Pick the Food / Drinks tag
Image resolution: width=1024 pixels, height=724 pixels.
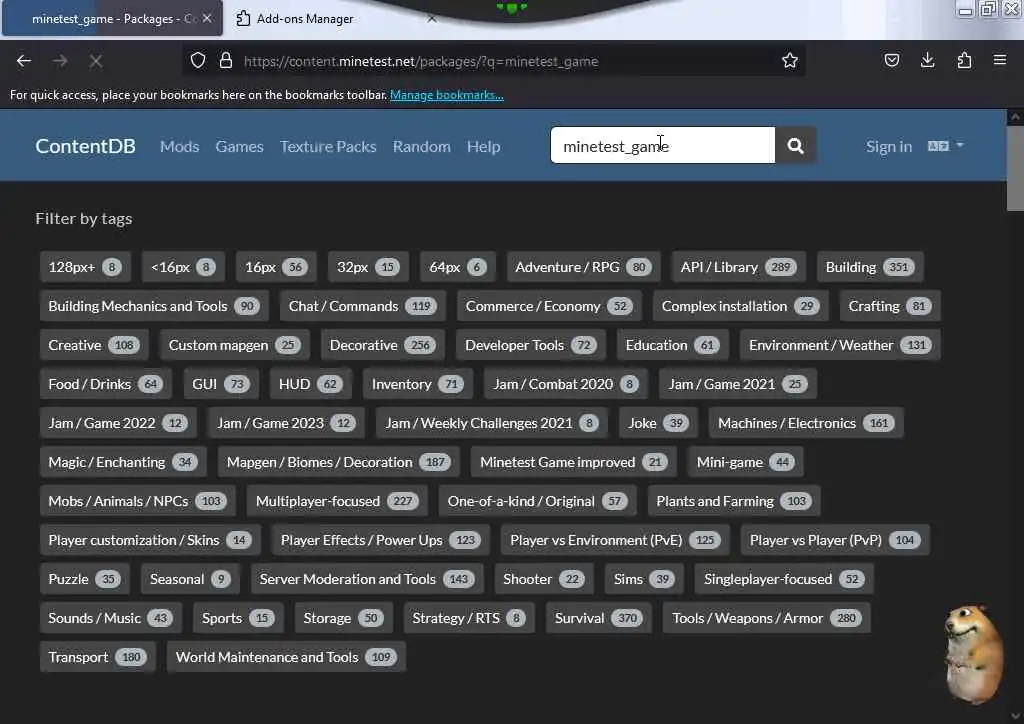[106, 385]
